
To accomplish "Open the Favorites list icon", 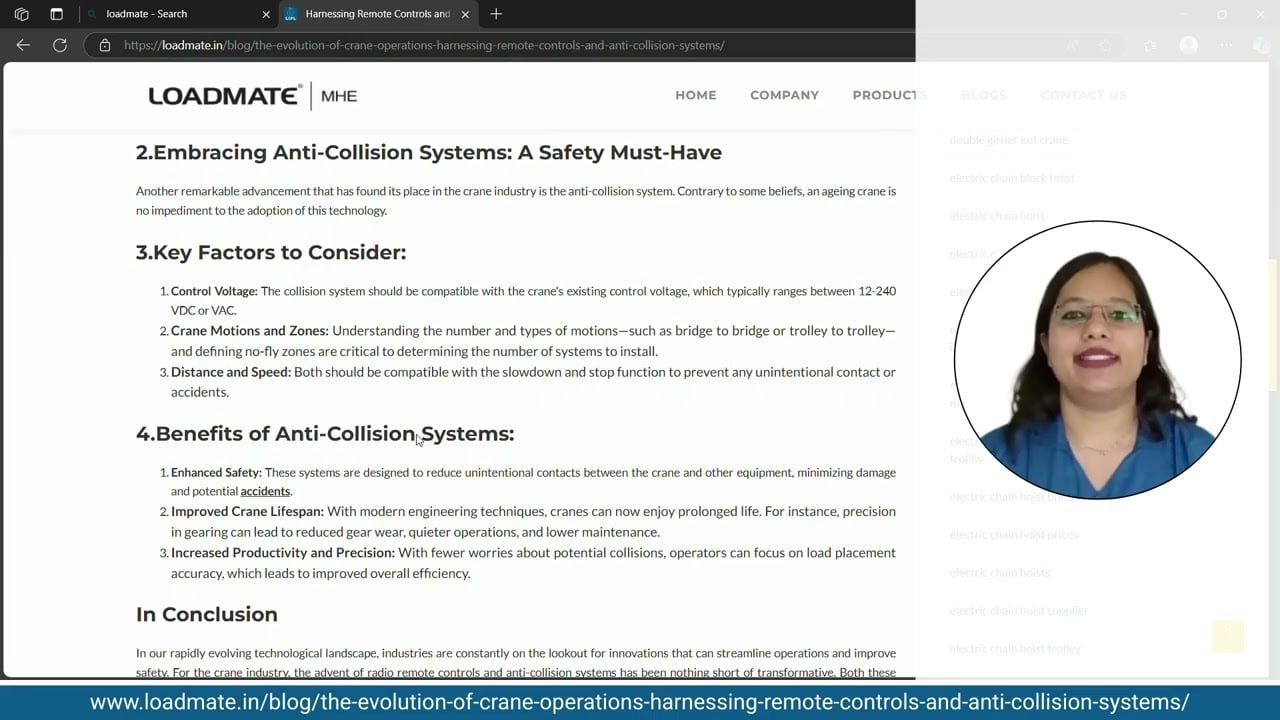I will (1150, 45).
